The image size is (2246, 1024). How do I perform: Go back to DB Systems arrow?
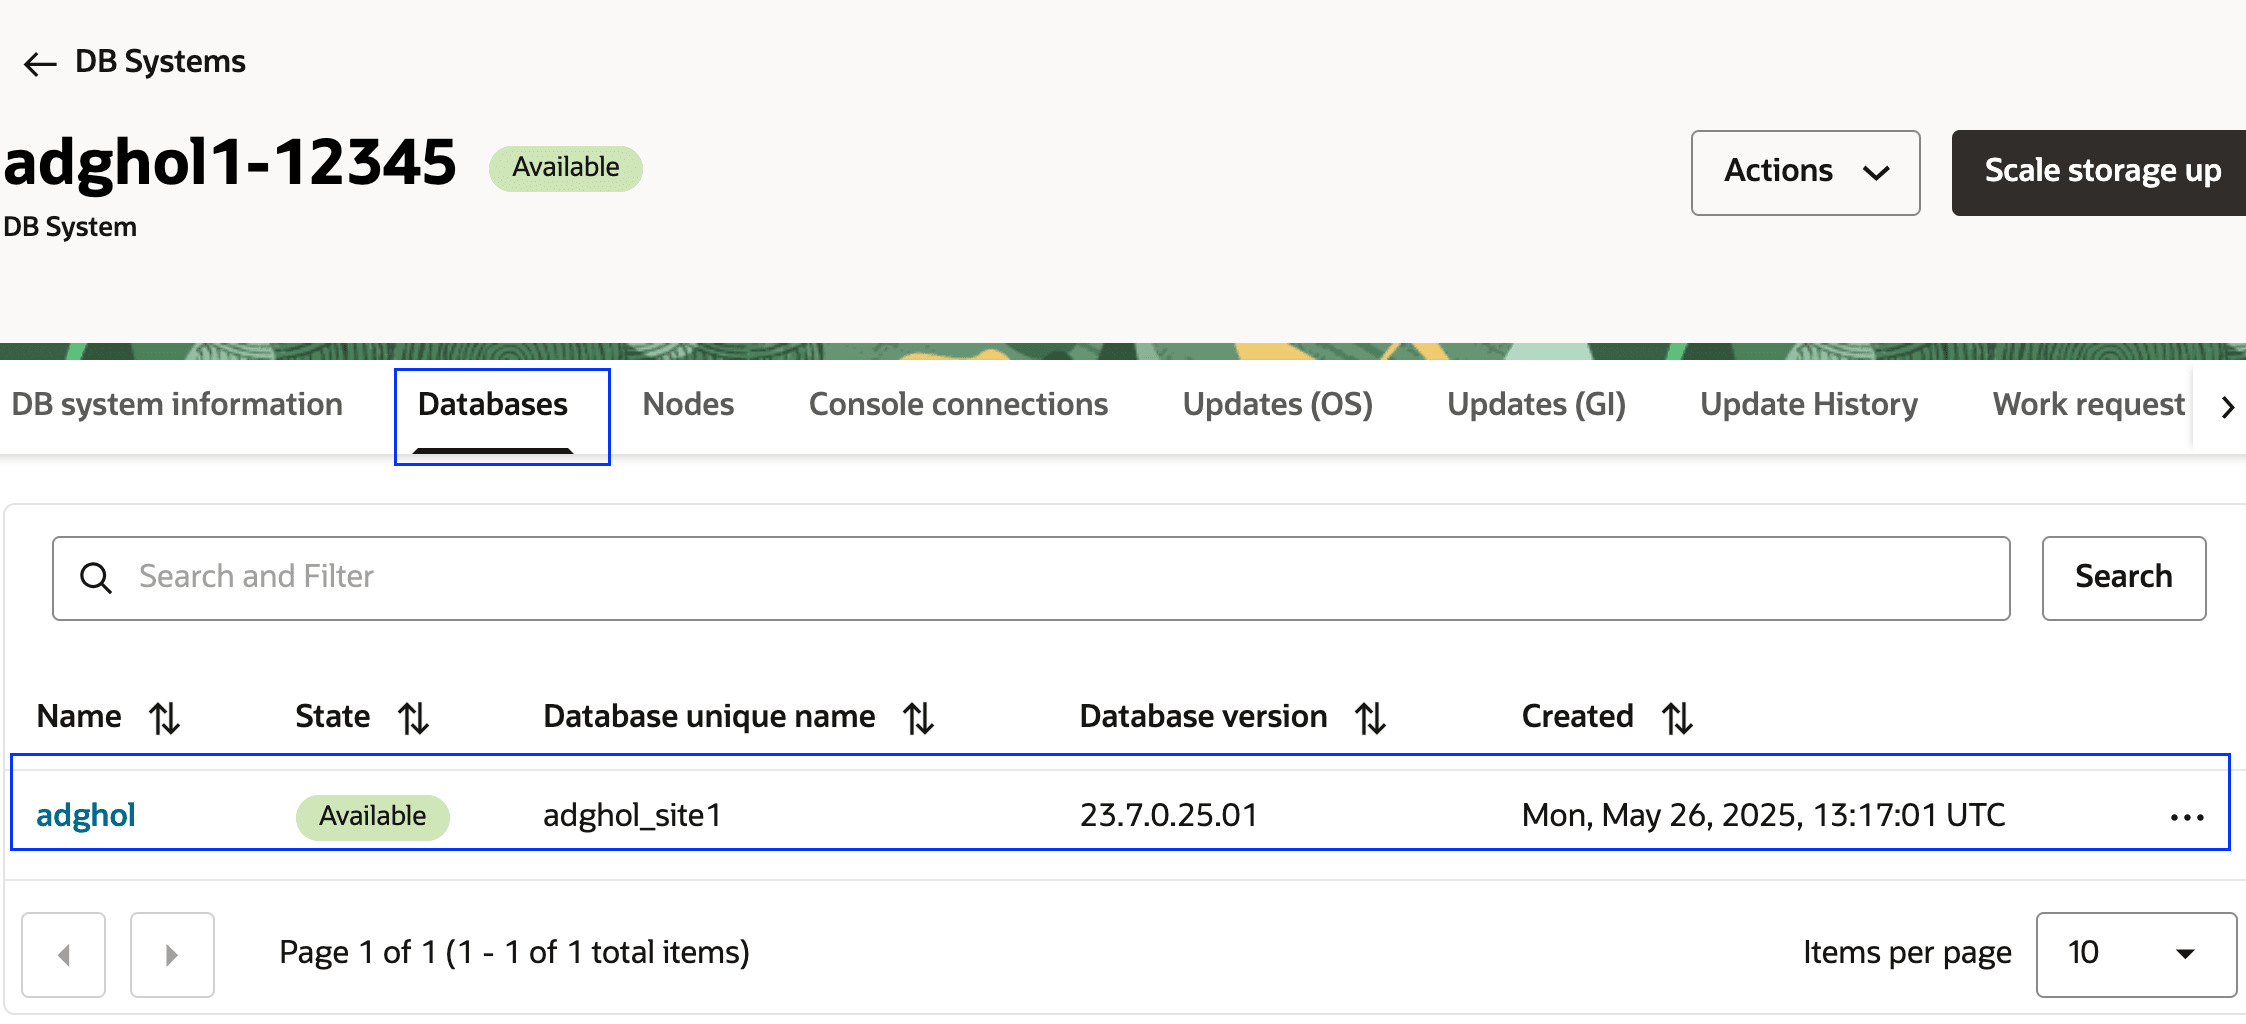click(x=40, y=64)
